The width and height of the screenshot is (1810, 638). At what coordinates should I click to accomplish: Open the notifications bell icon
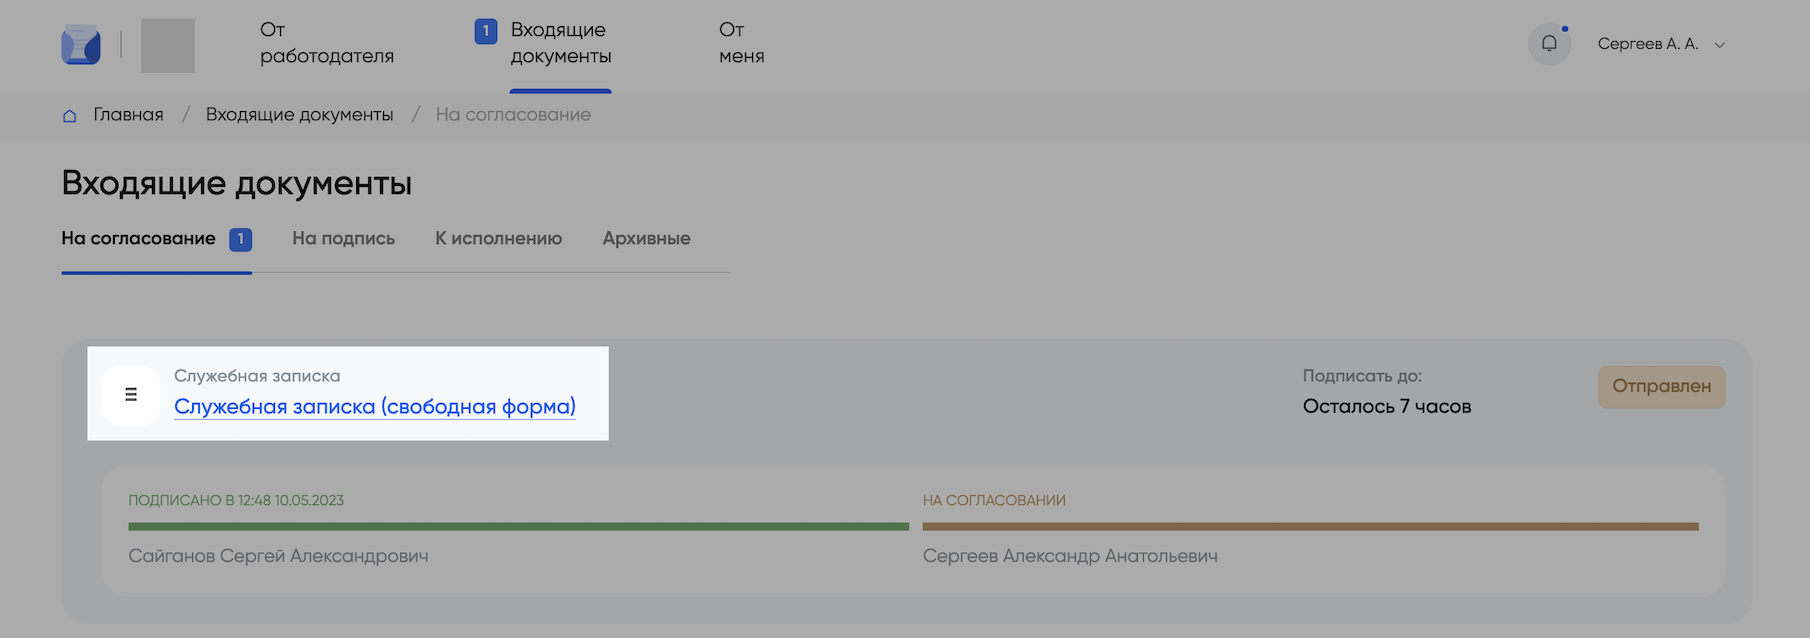coord(1549,44)
